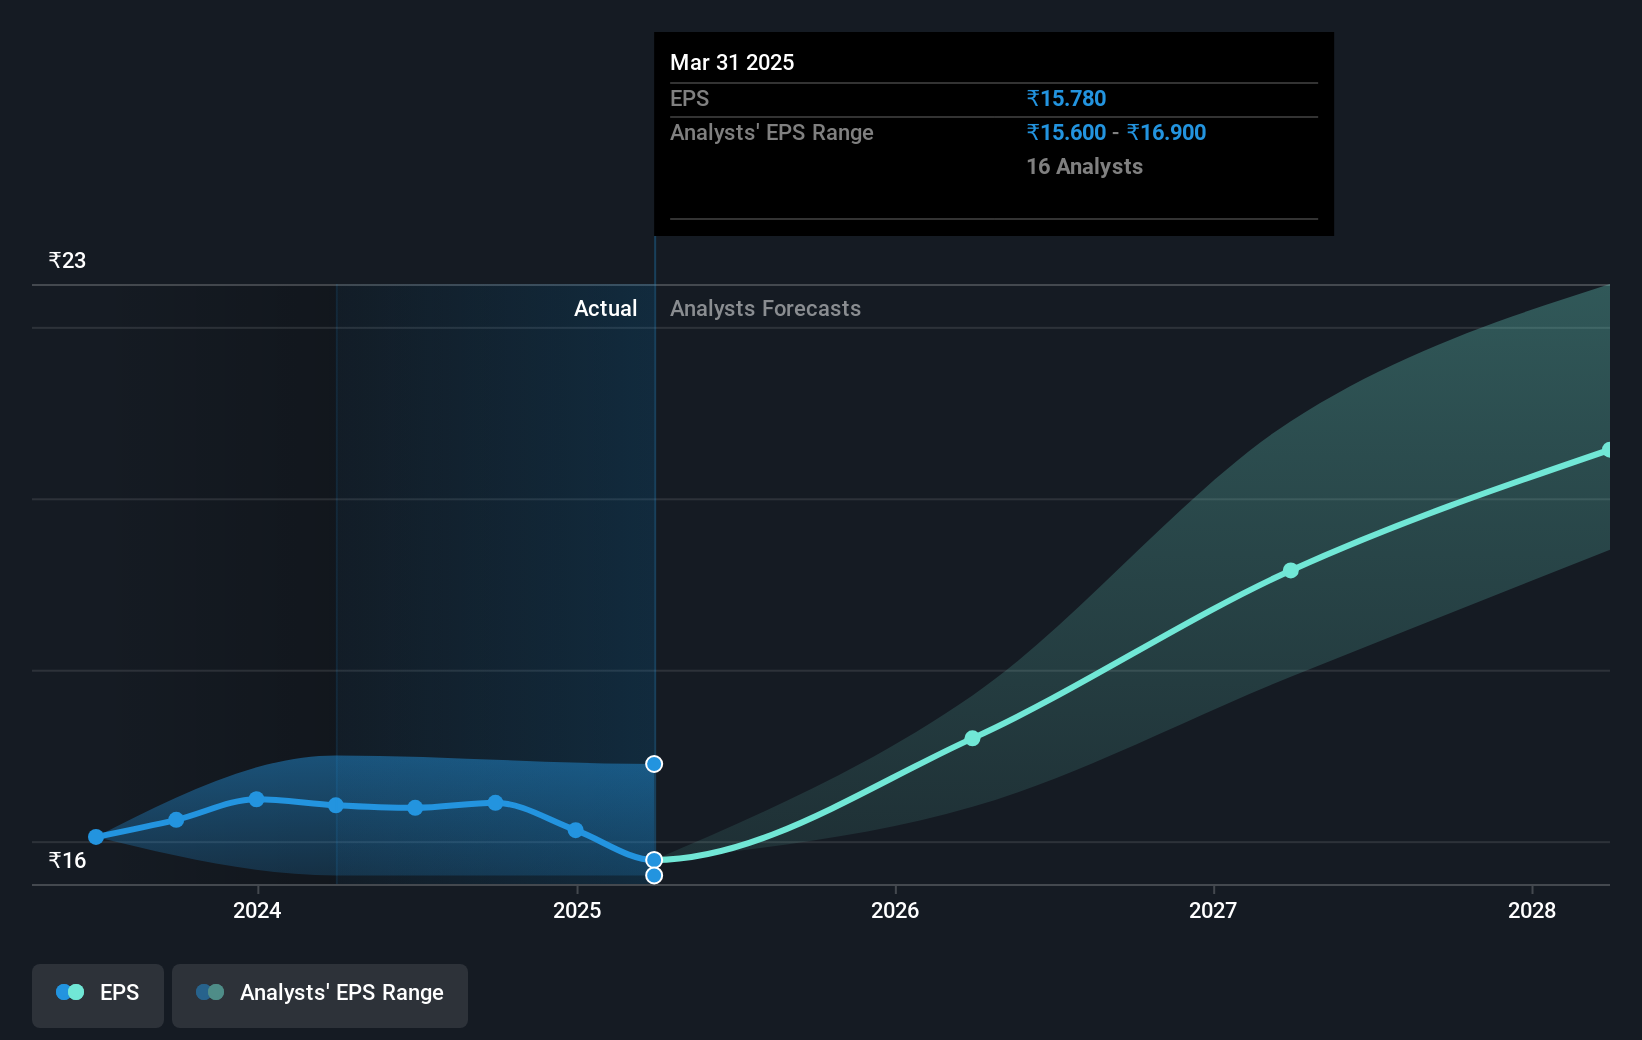
Task: Click the Mar 31 2025 tooltip date
Action: (x=732, y=63)
